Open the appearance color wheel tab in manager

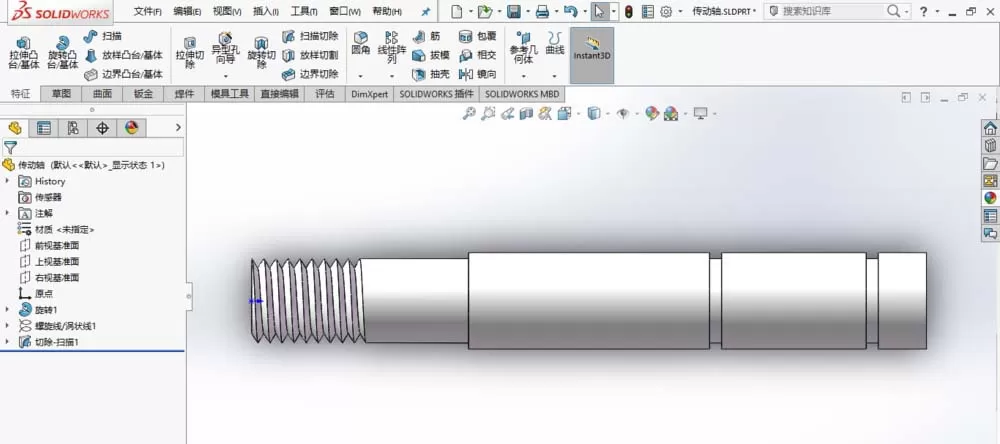(x=131, y=128)
